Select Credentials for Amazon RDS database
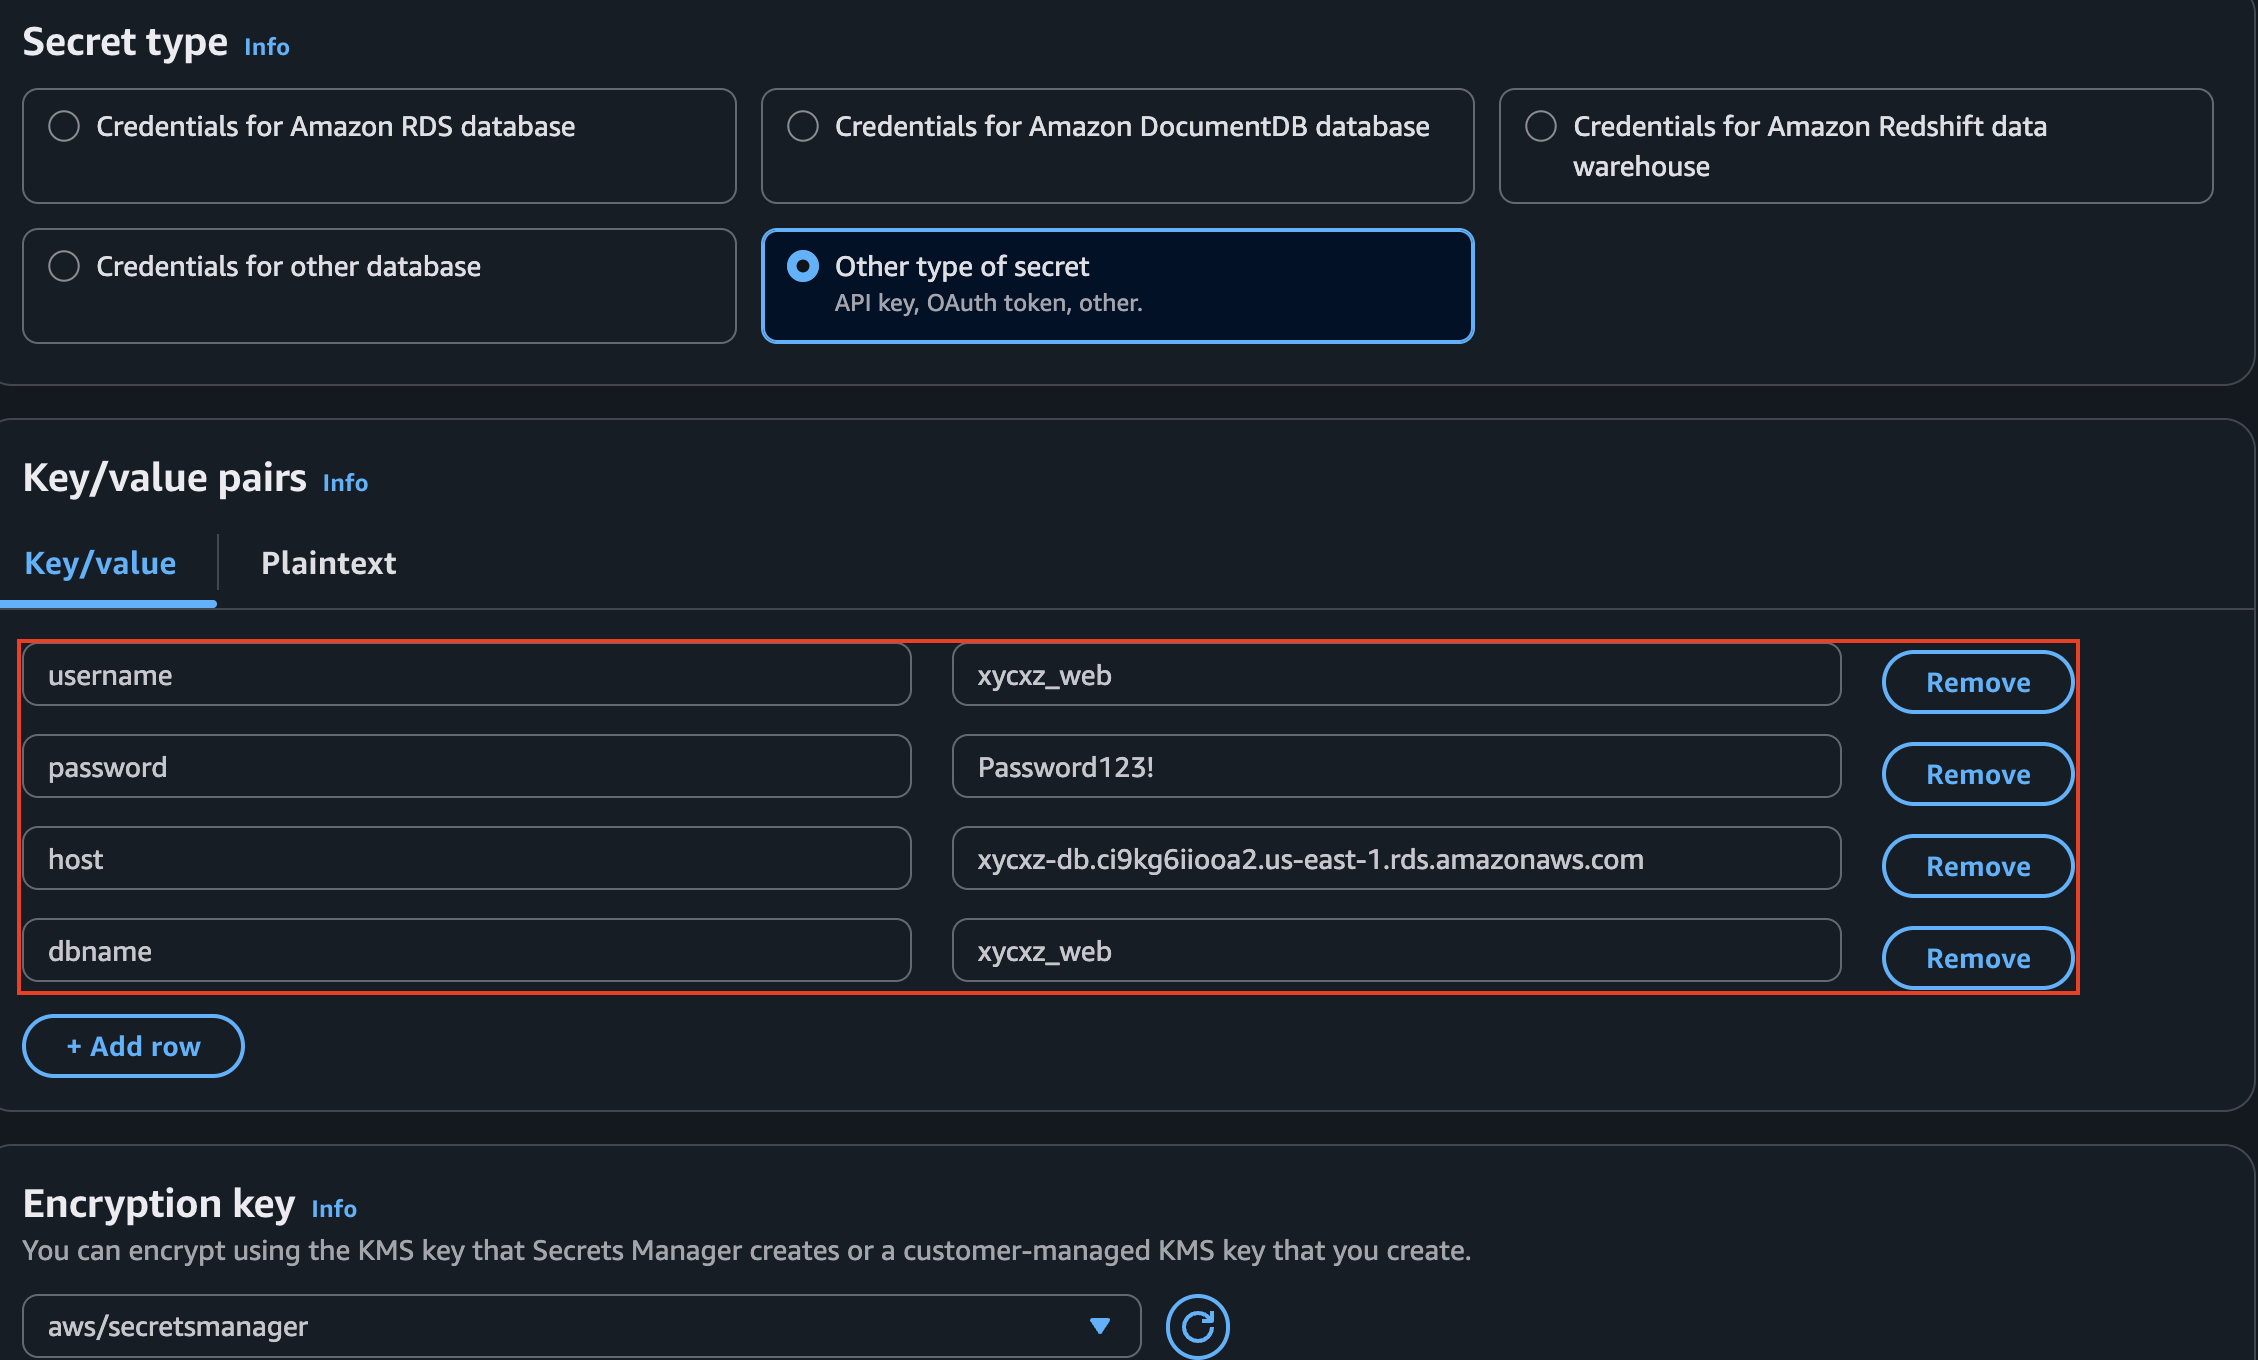The height and width of the screenshot is (1360, 2258). click(65, 126)
